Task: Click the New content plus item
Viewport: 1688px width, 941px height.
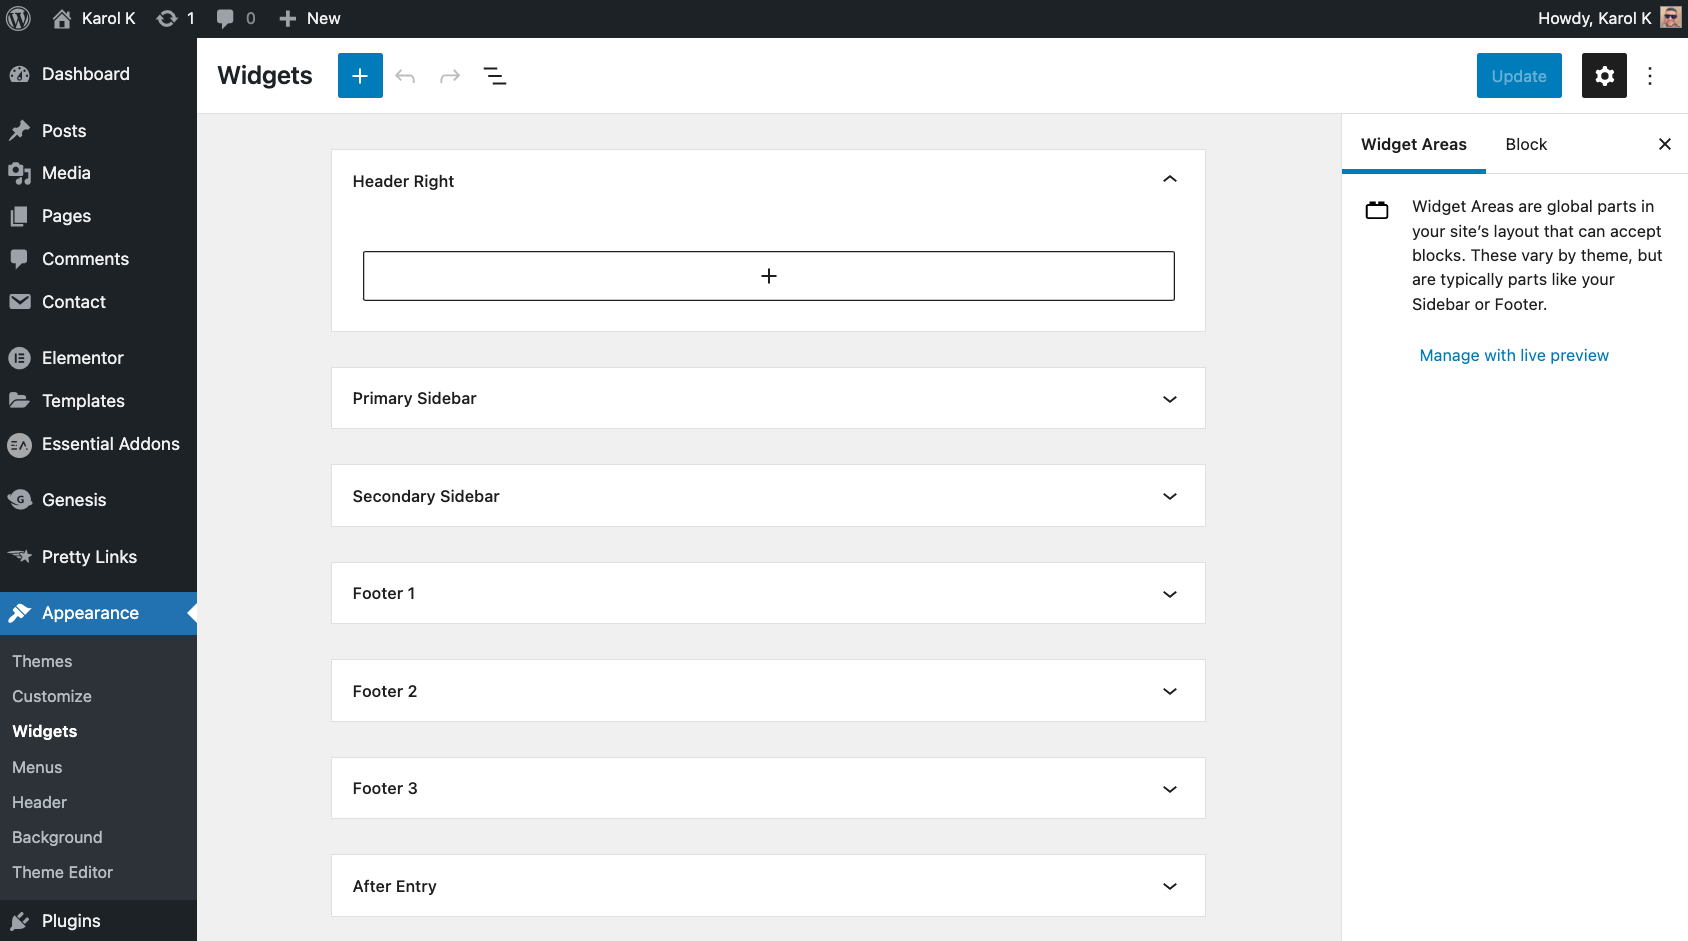Action: point(309,18)
